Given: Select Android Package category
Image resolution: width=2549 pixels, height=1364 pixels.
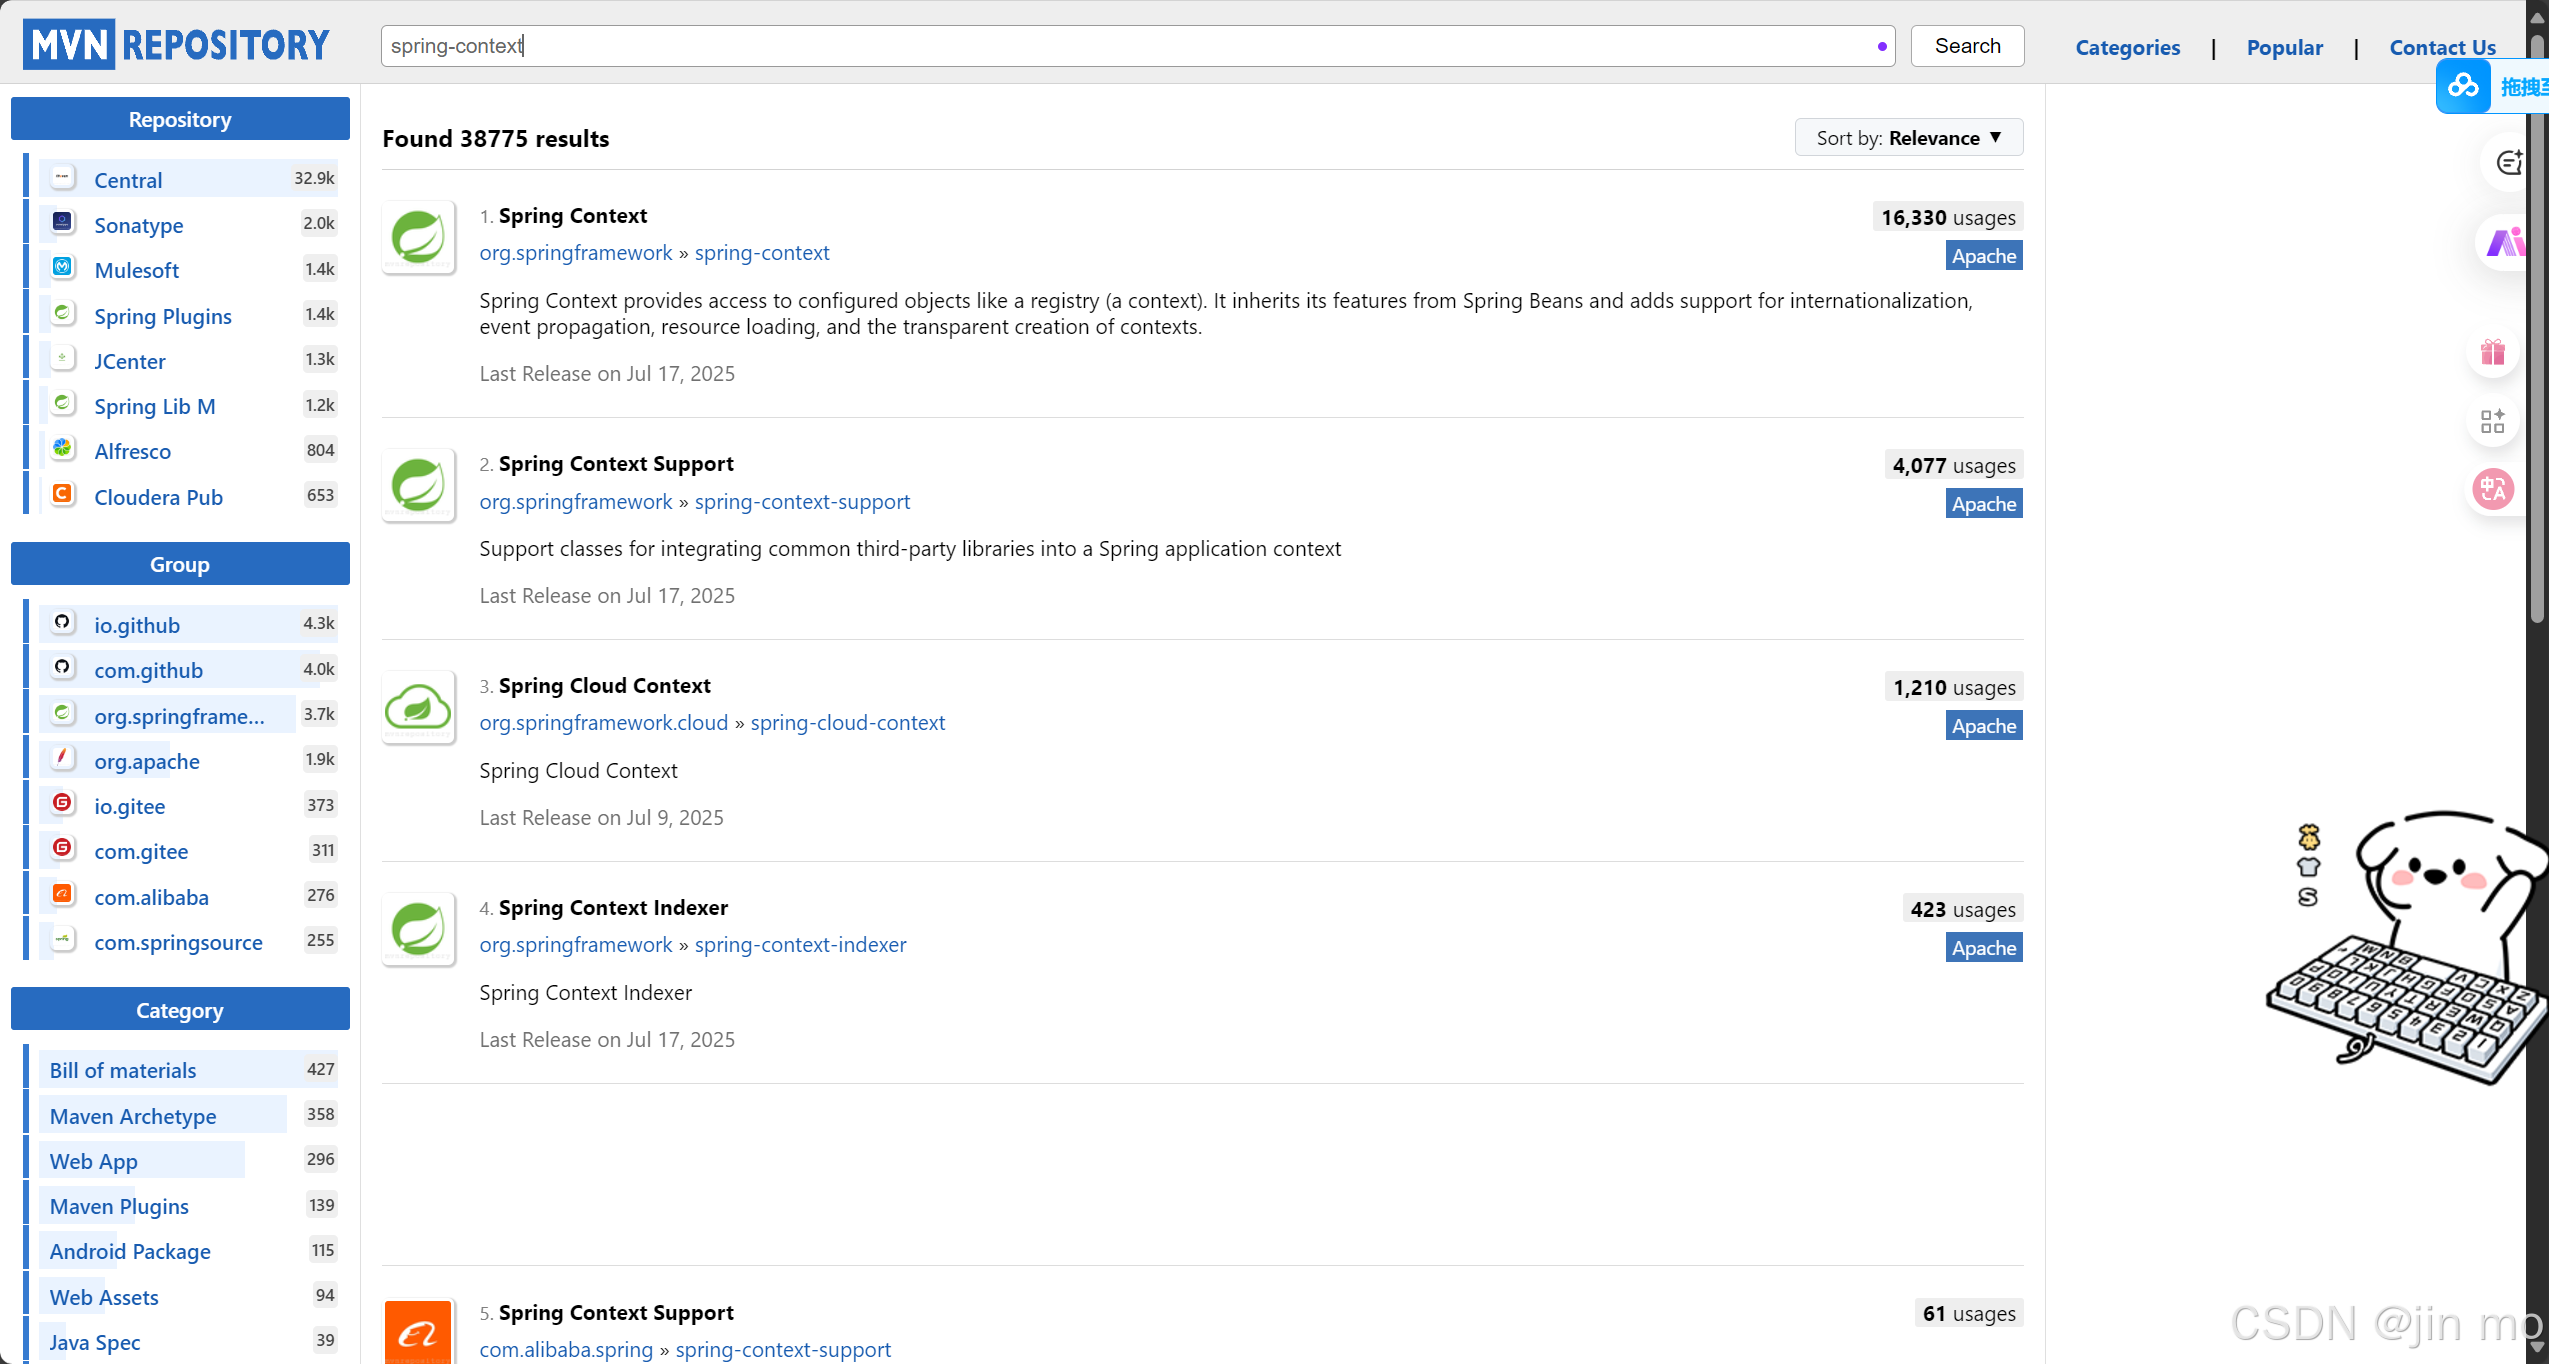Looking at the screenshot, I should click(x=189, y=1251).
